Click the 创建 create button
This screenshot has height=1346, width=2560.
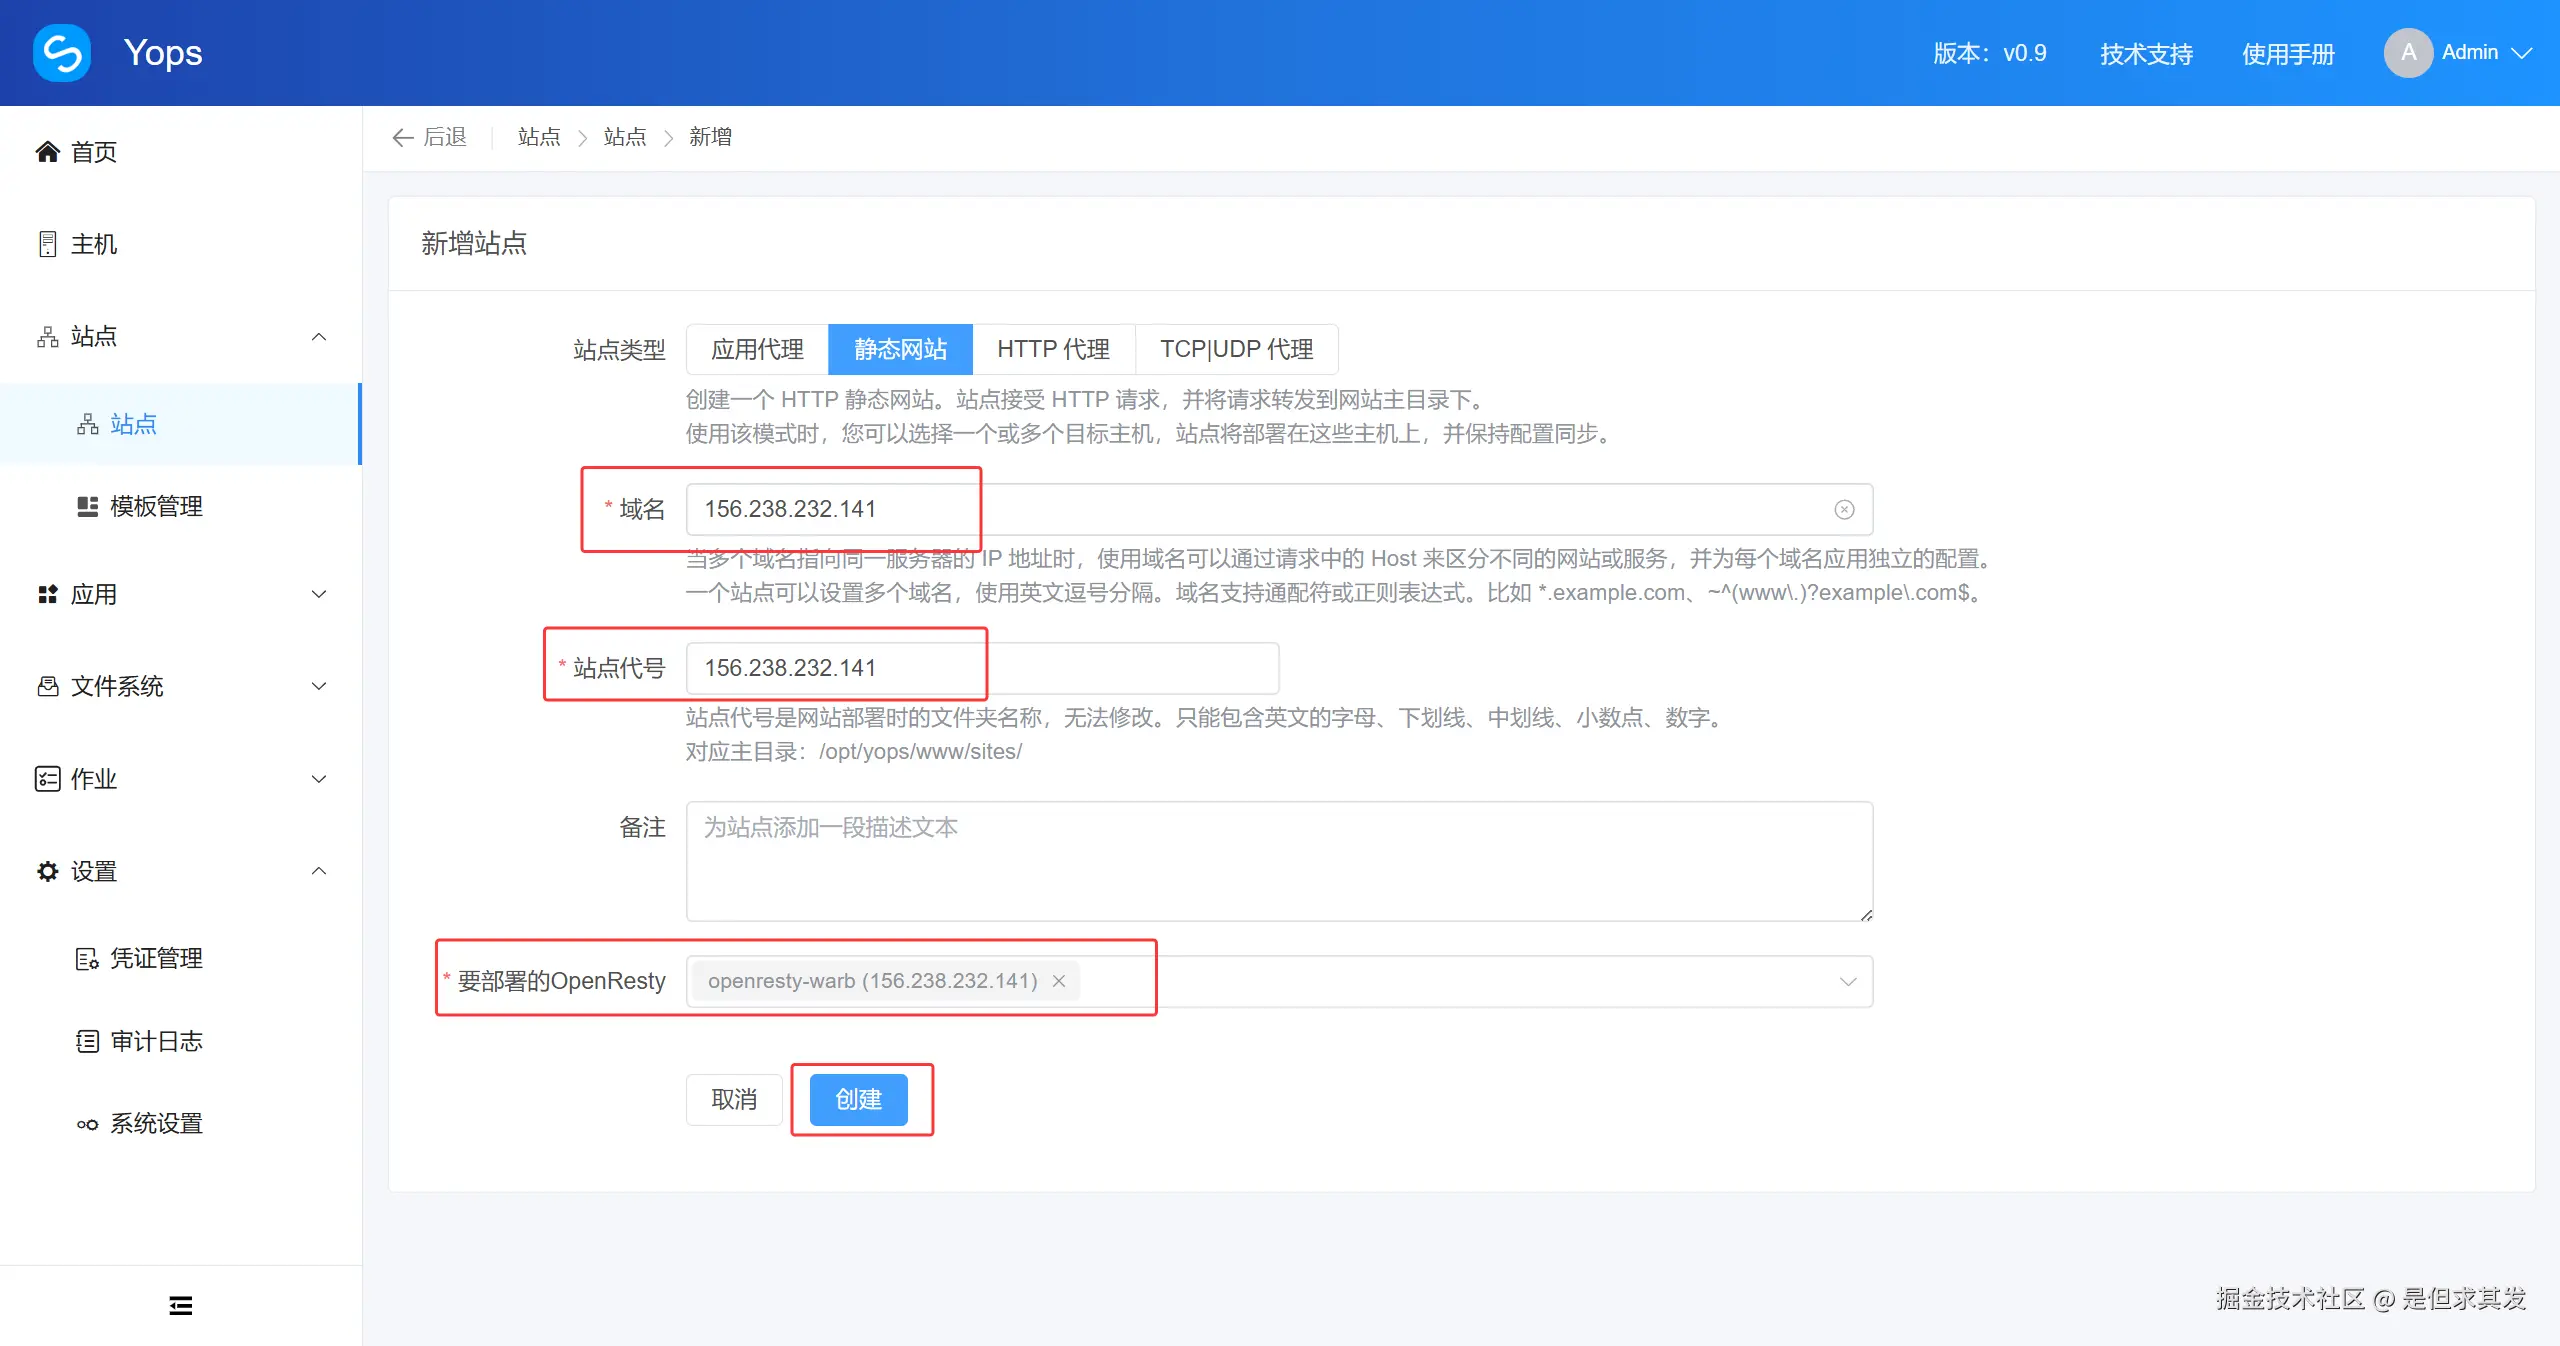pos(858,1099)
